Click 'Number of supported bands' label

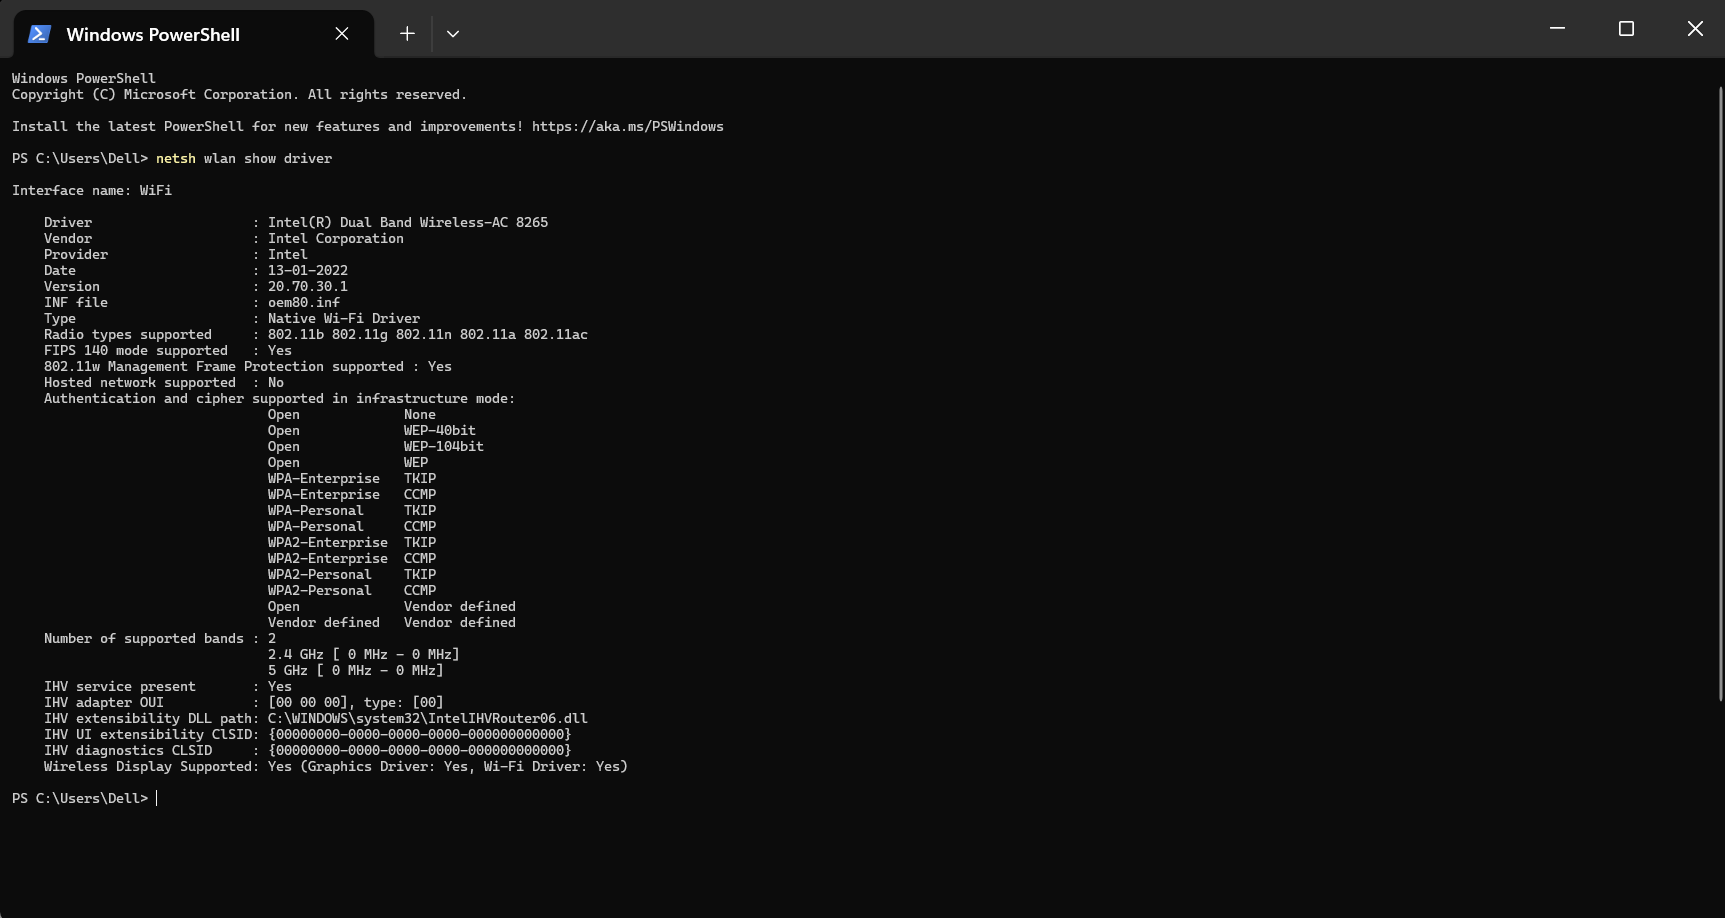tap(144, 639)
